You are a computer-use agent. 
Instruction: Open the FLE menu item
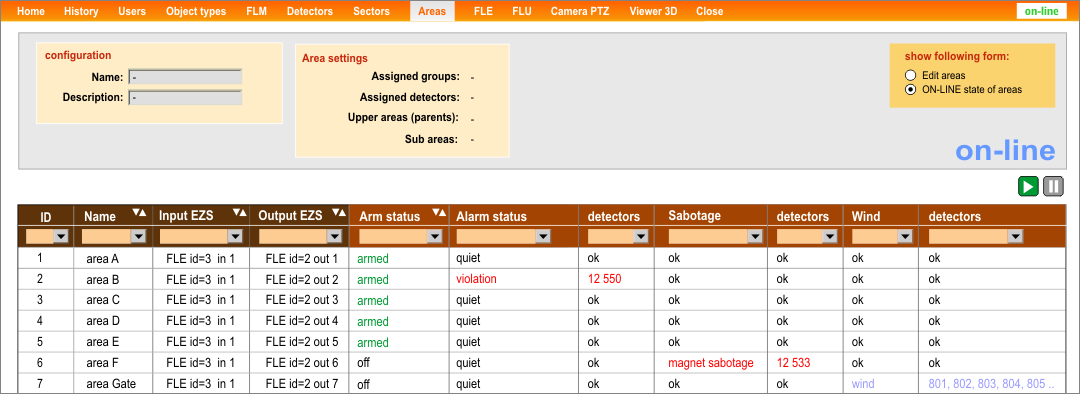point(484,11)
